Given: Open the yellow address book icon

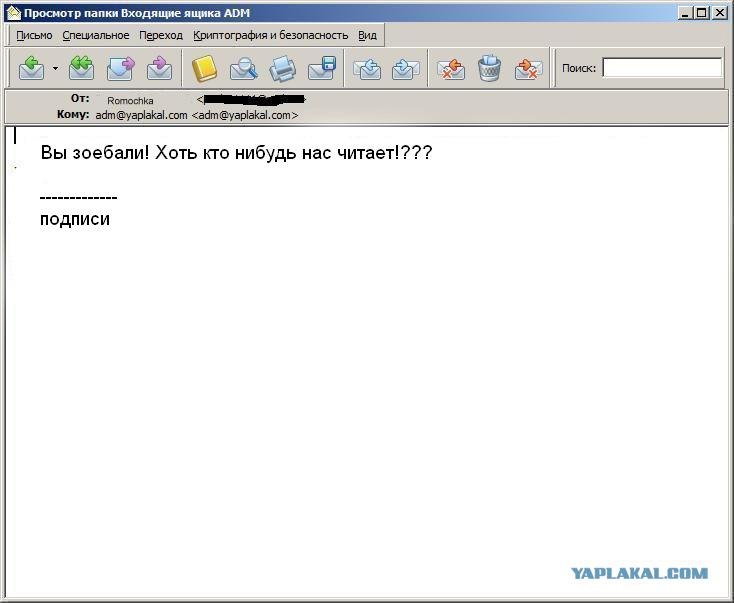Looking at the screenshot, I should (x=205, y=68).
